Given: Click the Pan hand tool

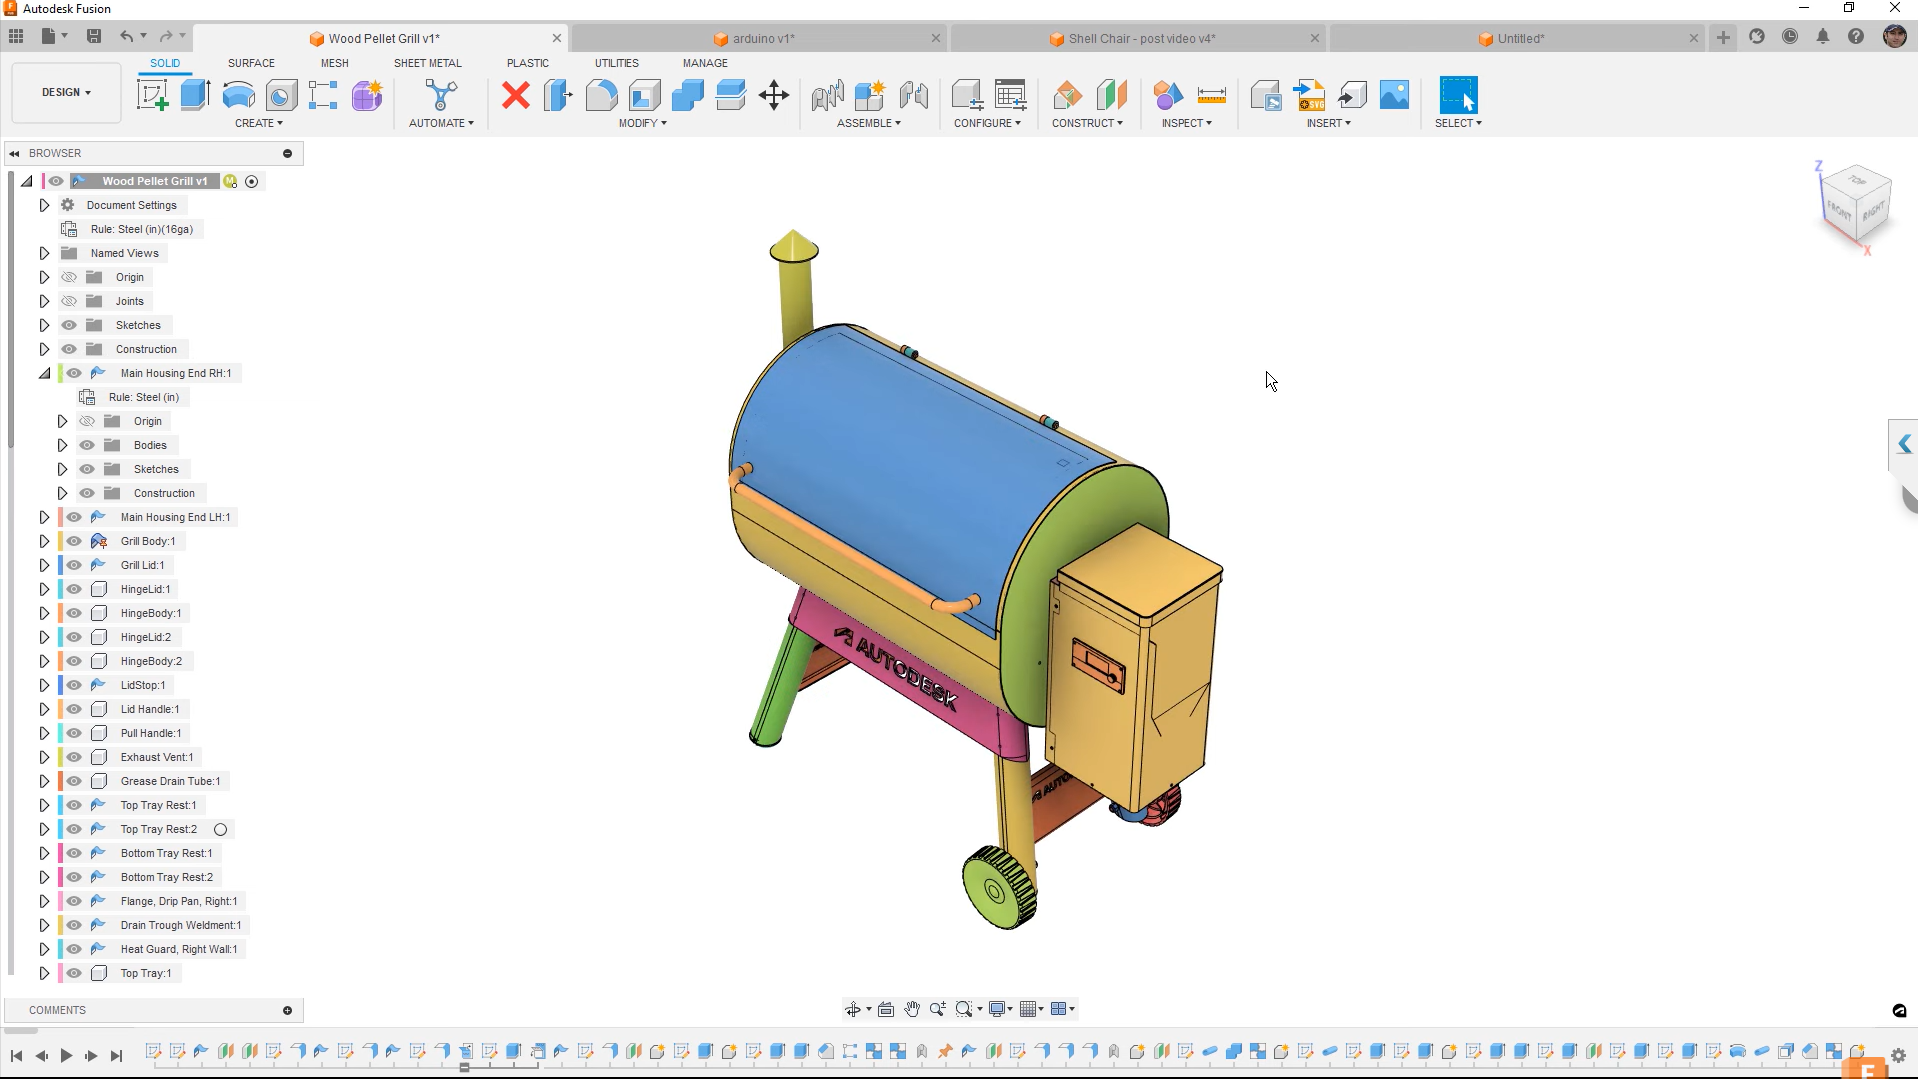Looking at the screenshot, I should pos(912,1009).
